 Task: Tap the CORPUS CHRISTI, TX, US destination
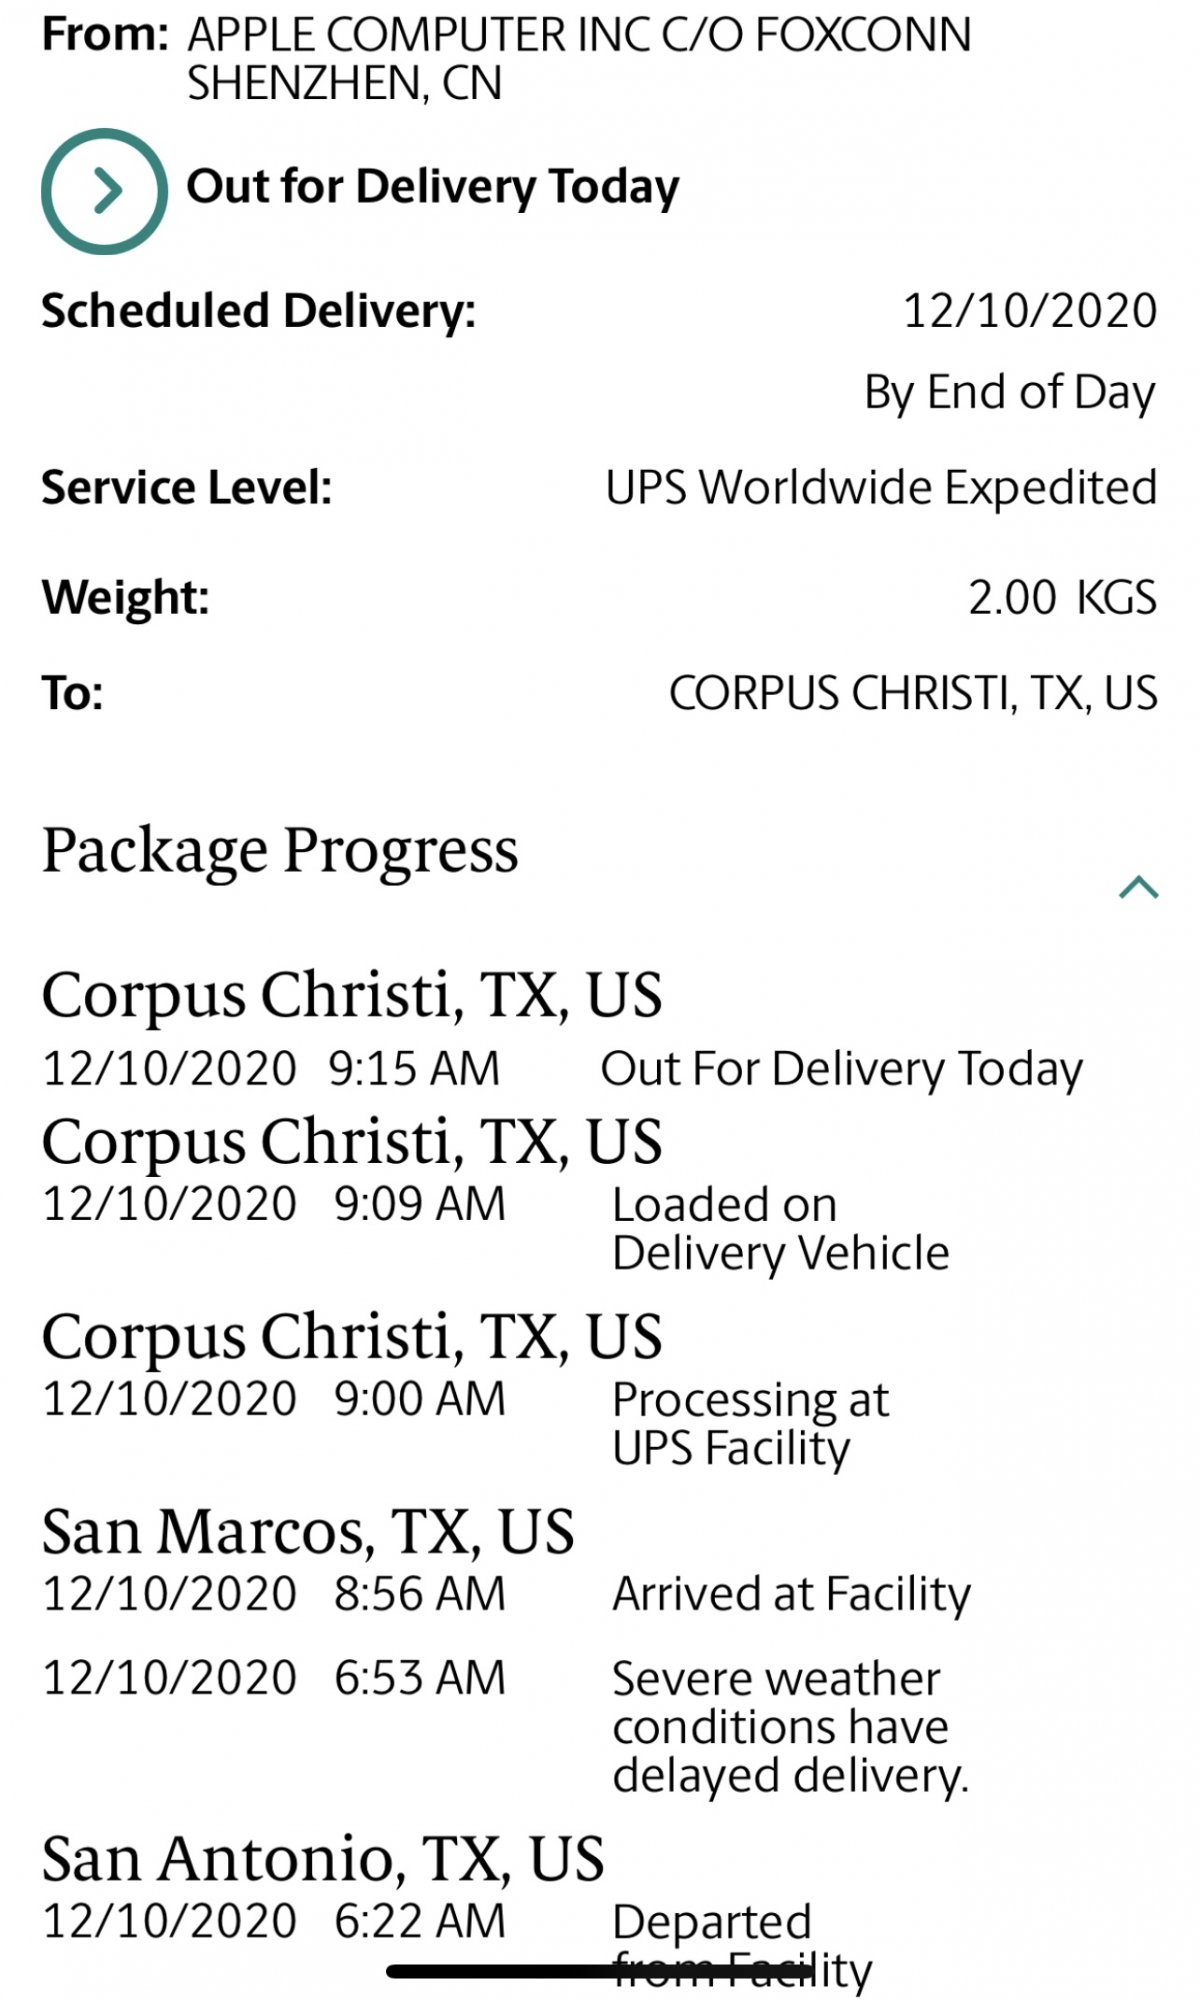pos(912,693)
